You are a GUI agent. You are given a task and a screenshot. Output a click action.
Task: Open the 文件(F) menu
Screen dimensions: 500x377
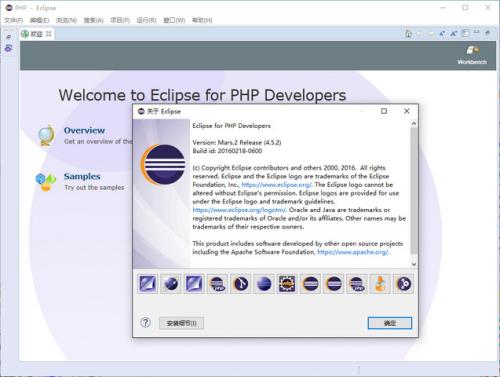[x=13, y=20]
